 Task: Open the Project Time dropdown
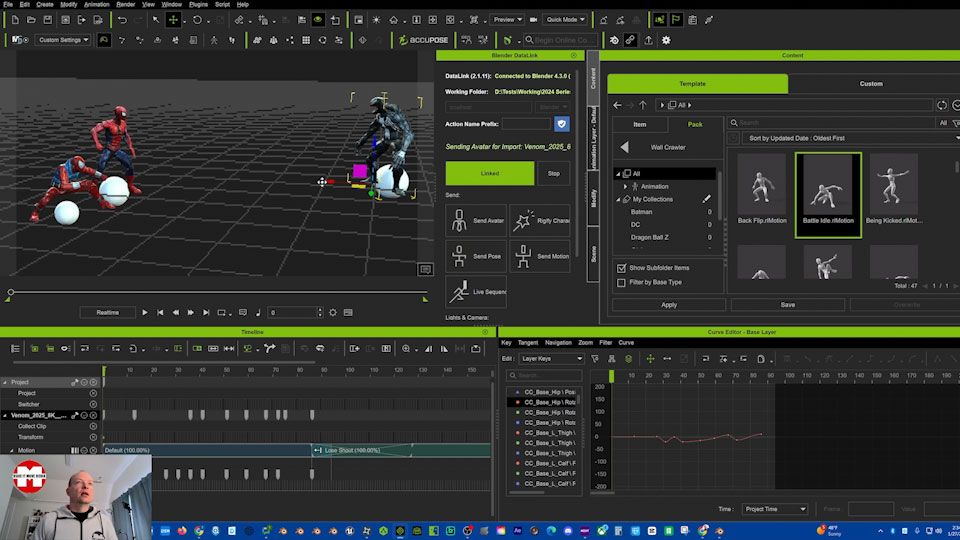coord(775,509)
